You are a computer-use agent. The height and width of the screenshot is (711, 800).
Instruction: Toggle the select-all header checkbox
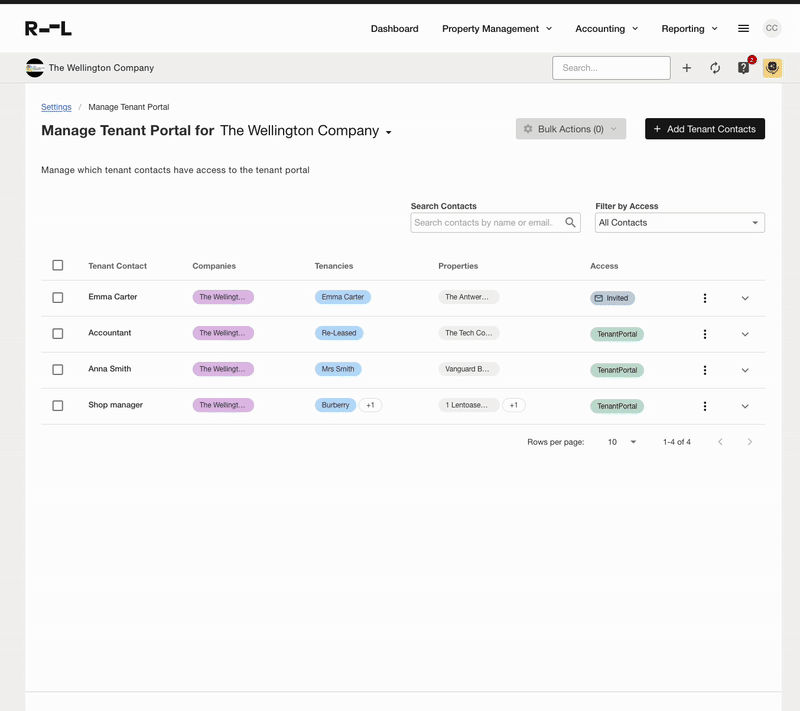point(58,266)
